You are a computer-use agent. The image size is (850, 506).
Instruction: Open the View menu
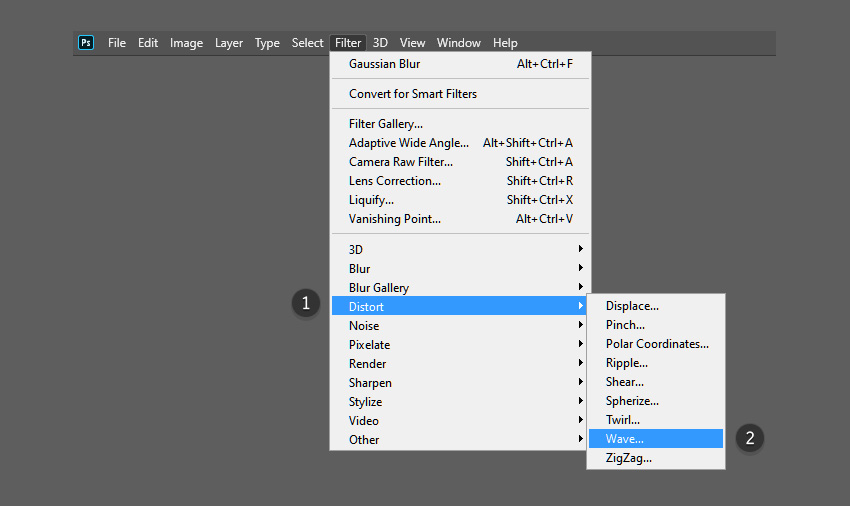pos(412,43)
